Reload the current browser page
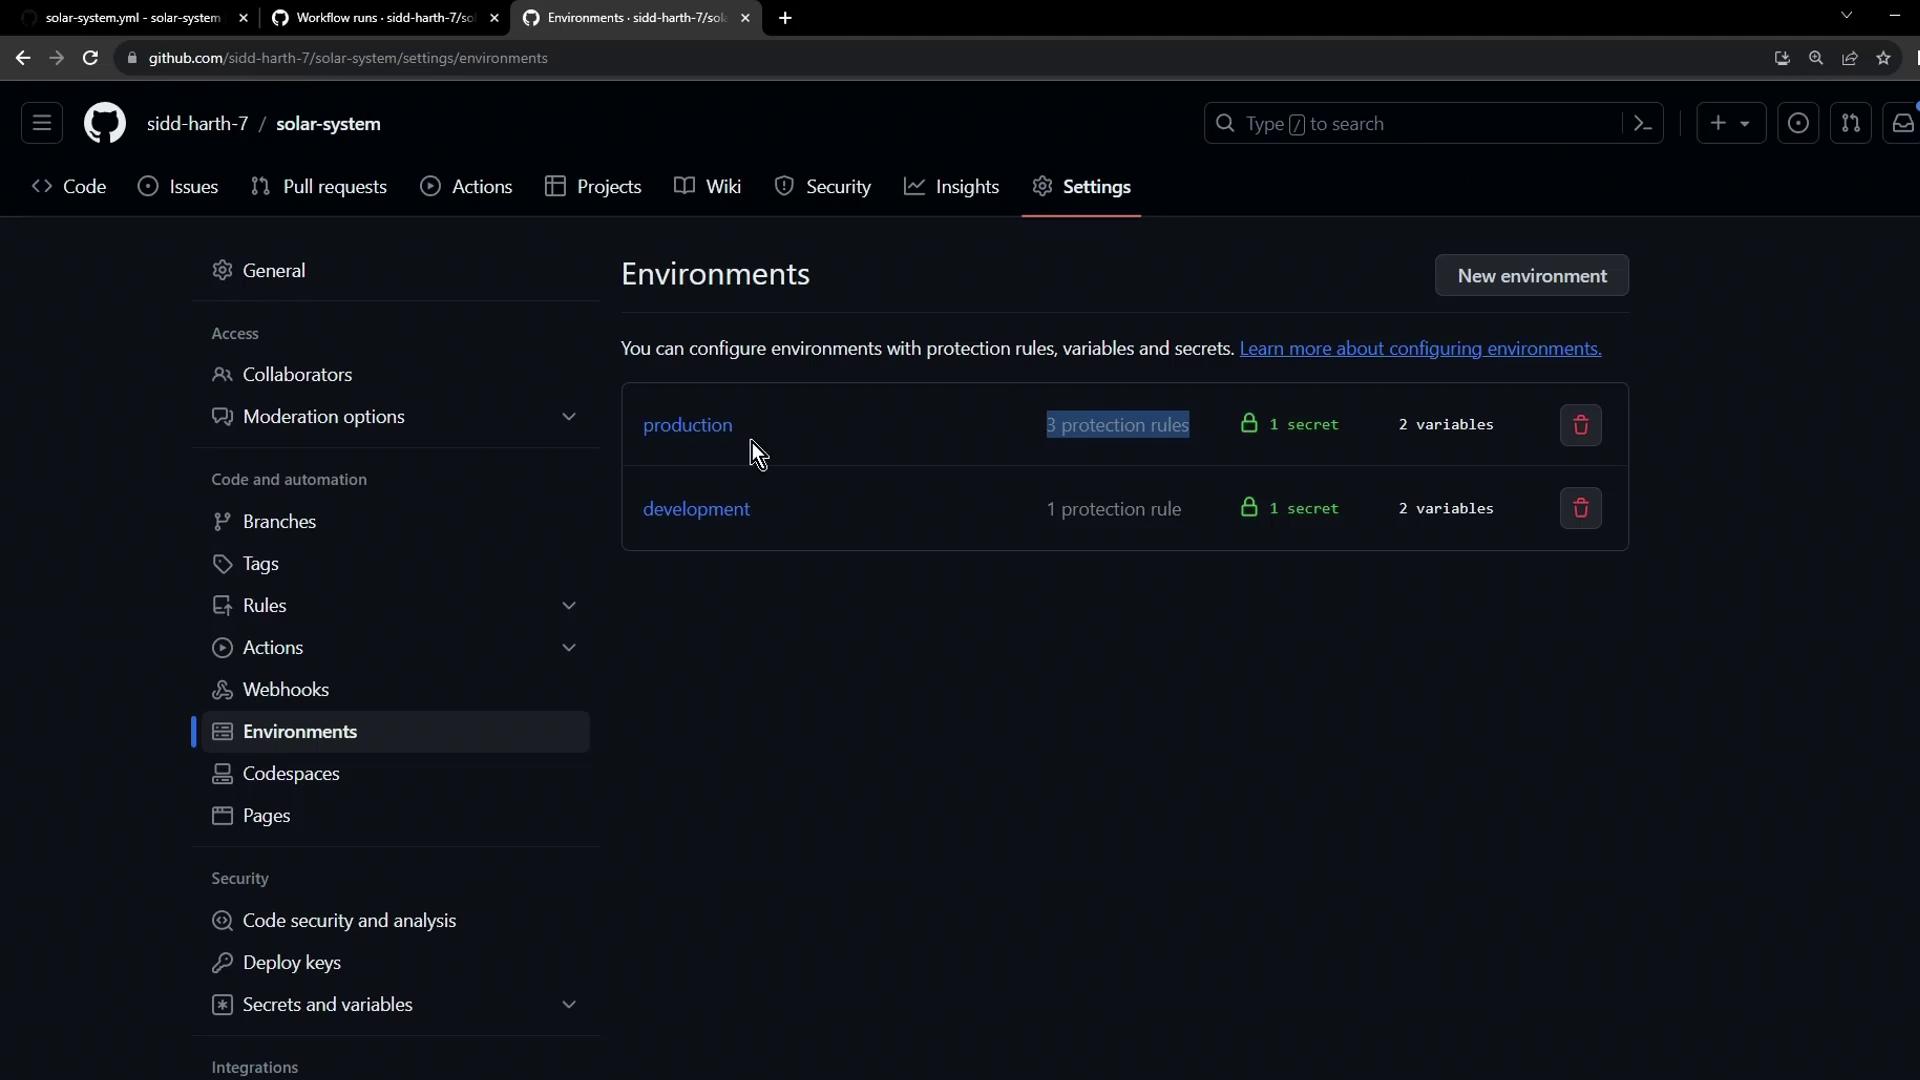This screenshot has width=1920, height=1080. click(90, 58)
